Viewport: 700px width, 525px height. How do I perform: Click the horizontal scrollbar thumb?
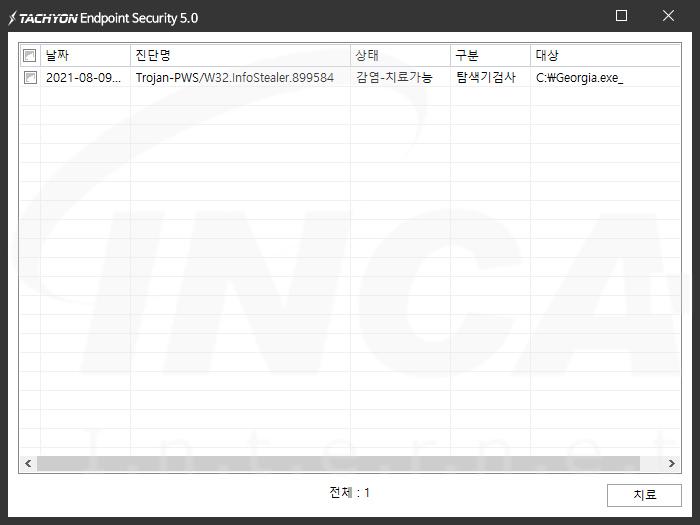pyautogui.click(x=338, y=463)
